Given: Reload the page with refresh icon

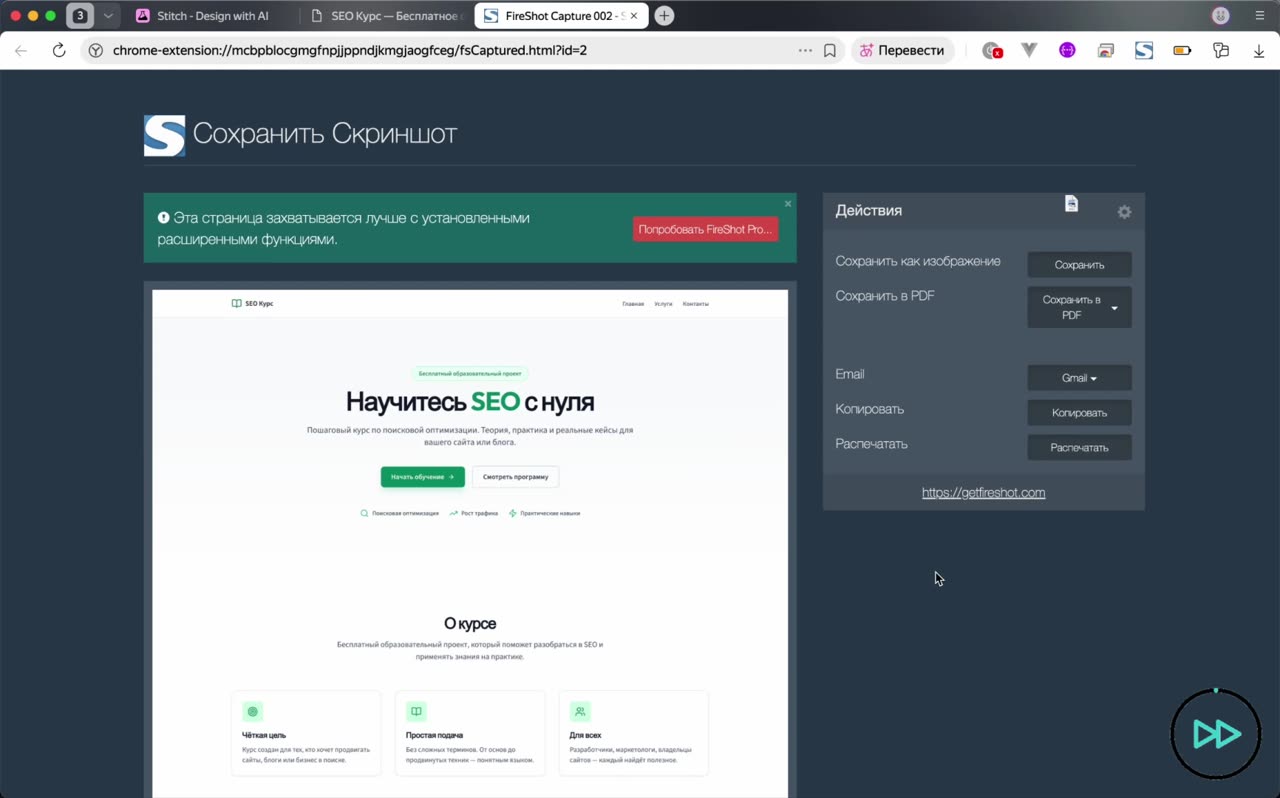Looking at the screenshot, I should click(x=59, y=50).
